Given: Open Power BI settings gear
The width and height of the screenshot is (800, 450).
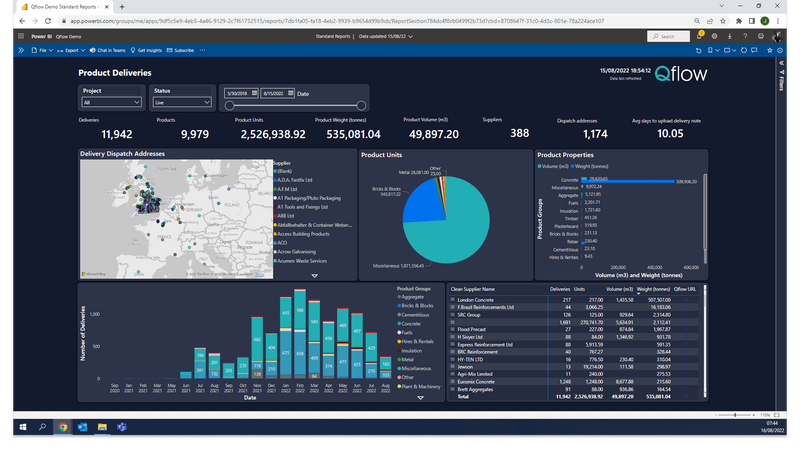Looking at the screenshot, I should click(x=714, y=36).
